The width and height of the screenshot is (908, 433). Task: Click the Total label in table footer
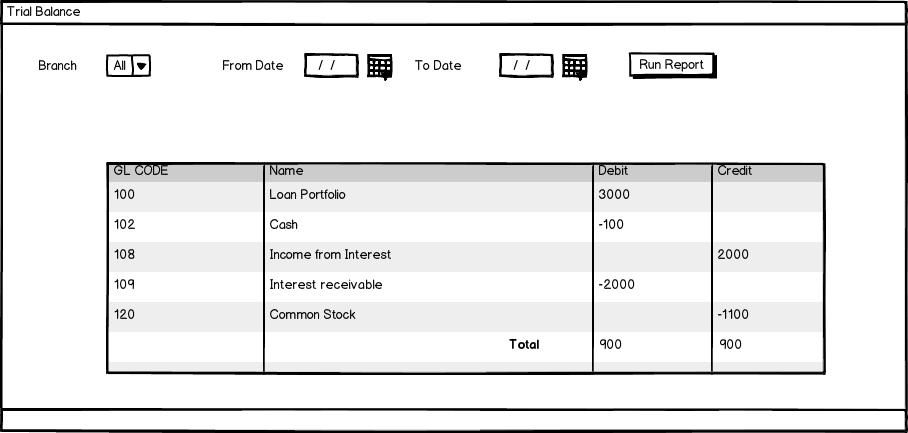coord(524,345)
